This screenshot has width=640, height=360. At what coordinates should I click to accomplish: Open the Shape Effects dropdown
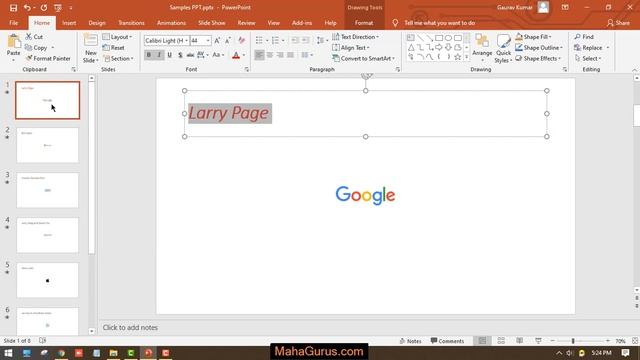[538, 58]
